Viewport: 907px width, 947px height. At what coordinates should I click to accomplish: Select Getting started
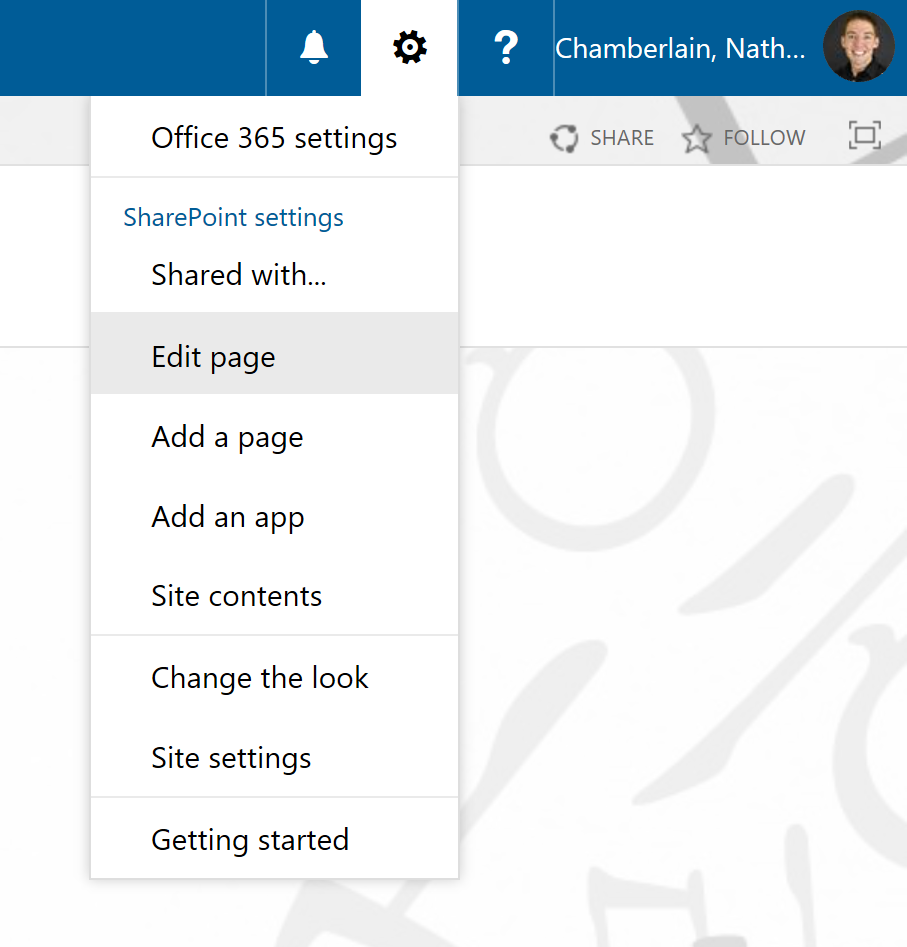250,839
